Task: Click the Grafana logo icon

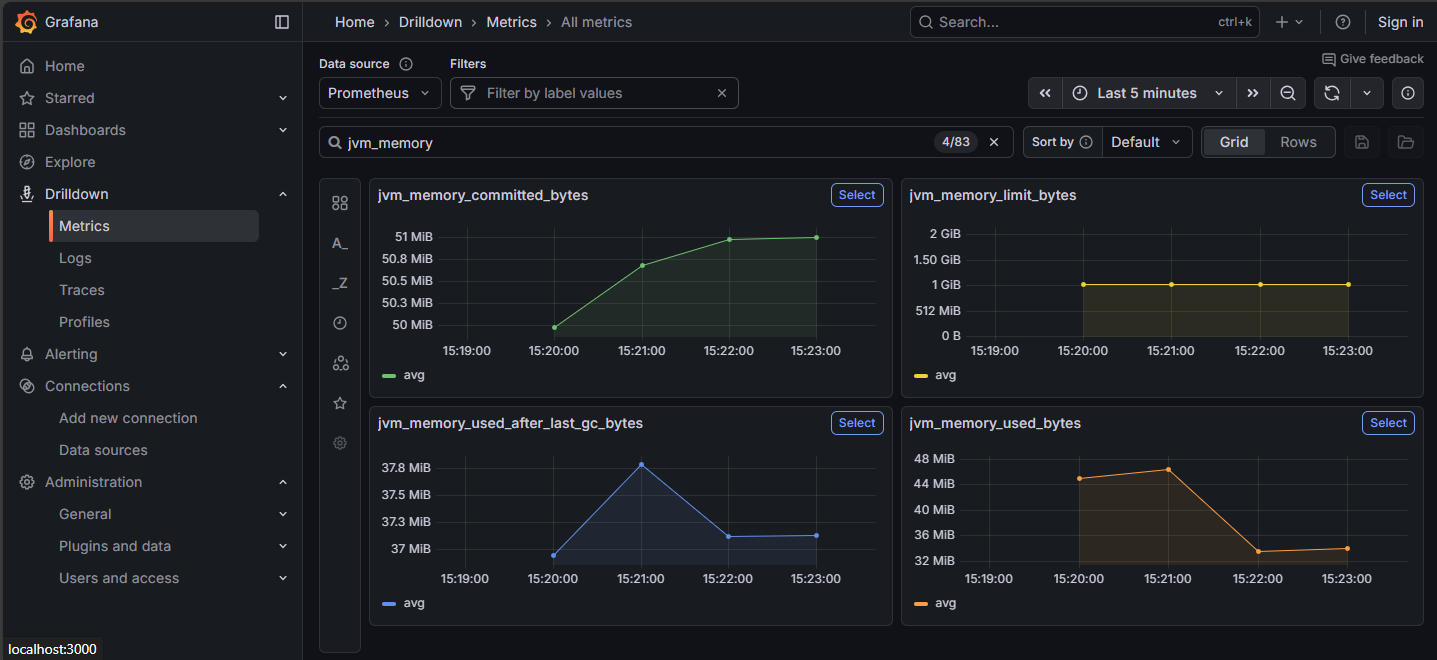Action: click(26, 22)
